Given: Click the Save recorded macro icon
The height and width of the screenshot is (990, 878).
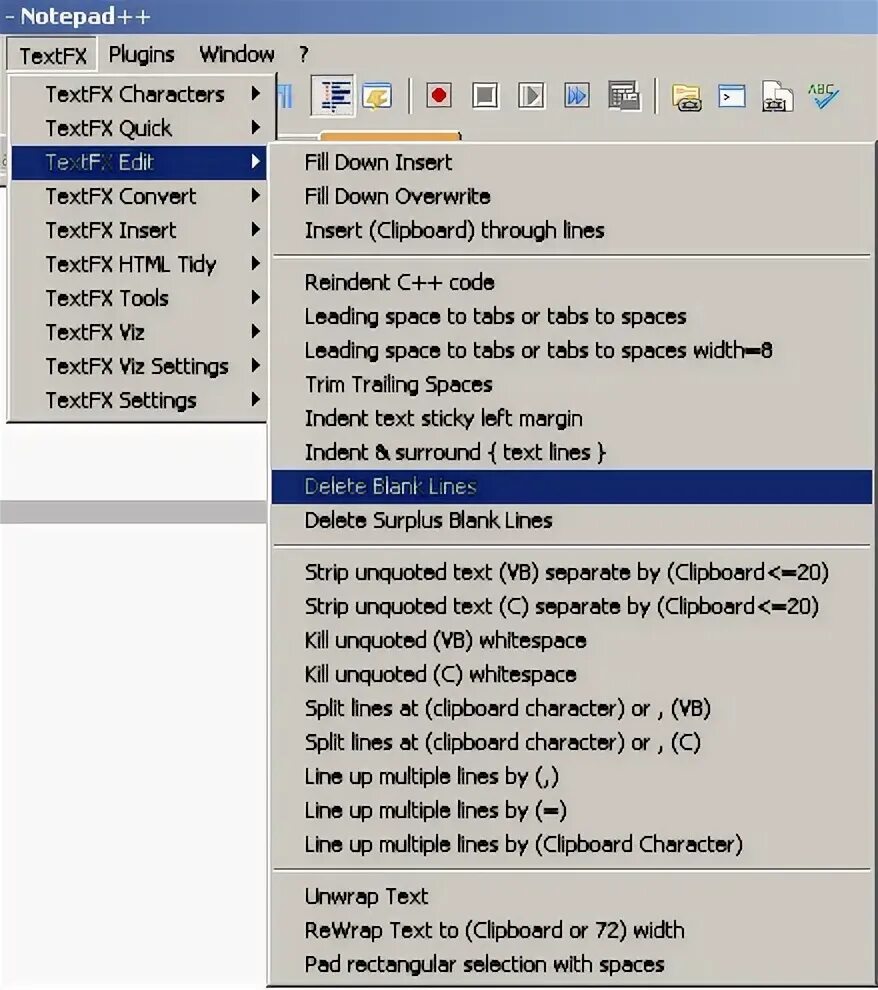Looking at the screenshot, I should (624, 96).
